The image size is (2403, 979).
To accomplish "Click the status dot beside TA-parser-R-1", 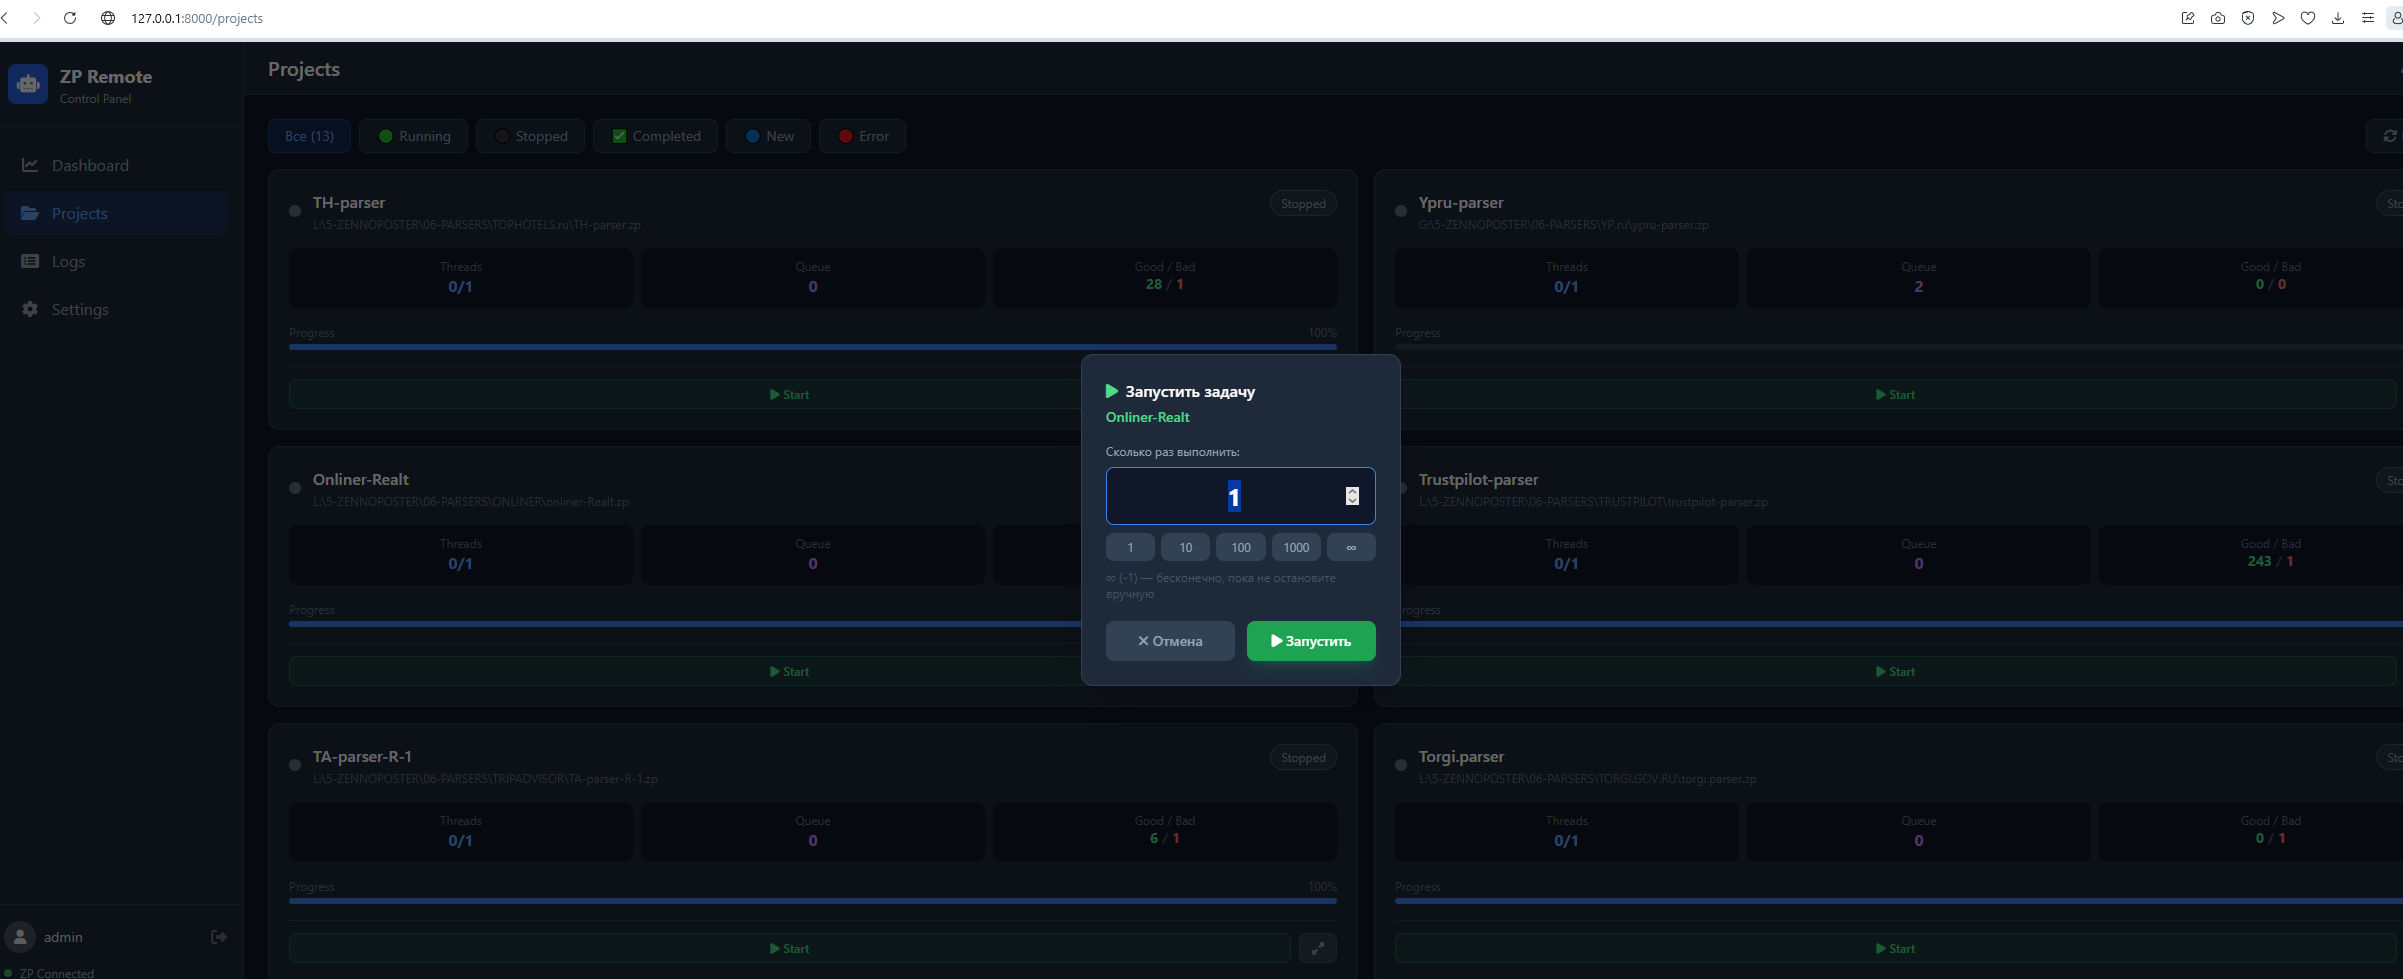I will (295, 765).
